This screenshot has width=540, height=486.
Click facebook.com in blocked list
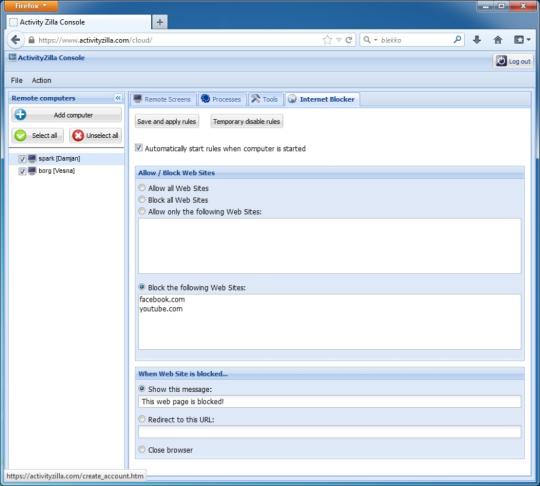[x=162, y=299]
